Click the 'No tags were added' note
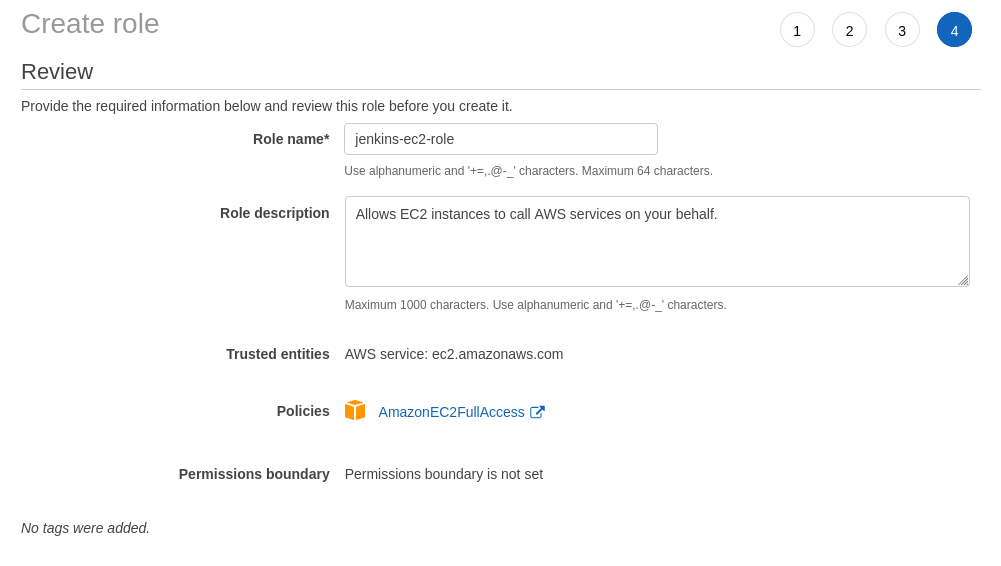The width and height of the screenshot is (1001, 566). coord(85,528)
